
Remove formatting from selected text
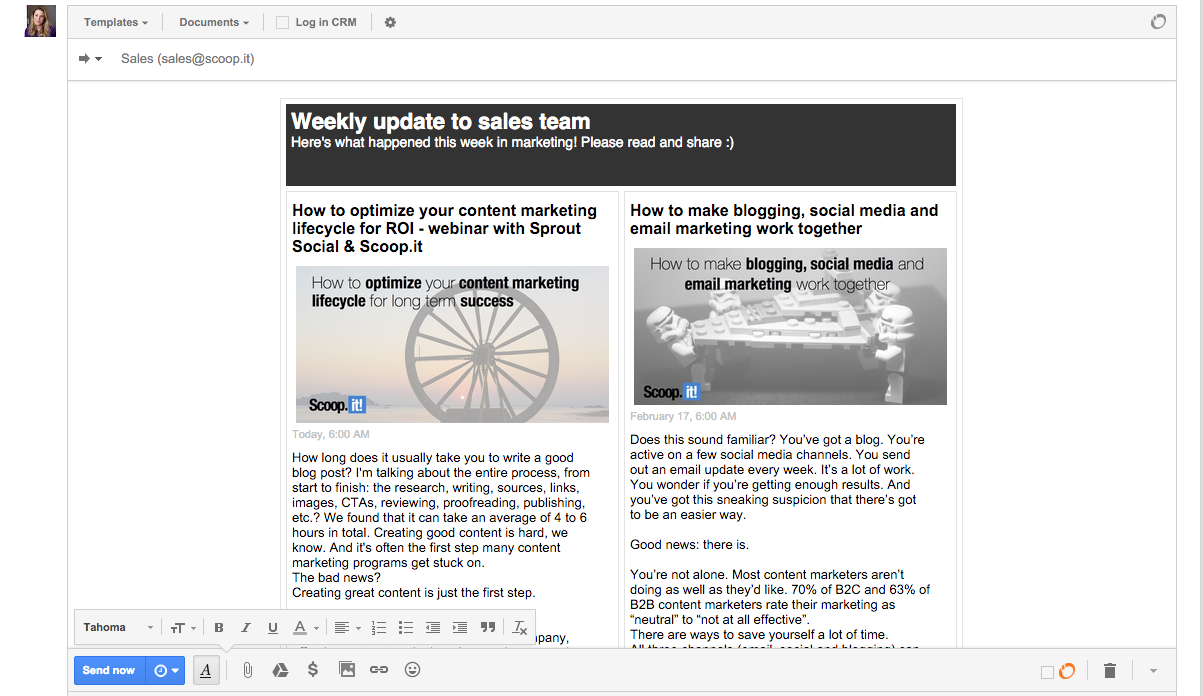pos(520,628)
